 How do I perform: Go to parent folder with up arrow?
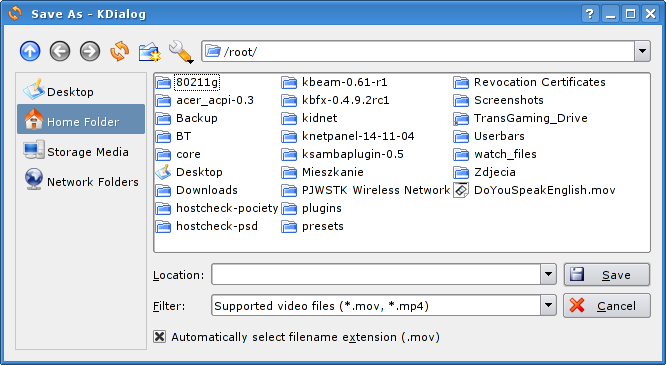(x=30, y=51)
